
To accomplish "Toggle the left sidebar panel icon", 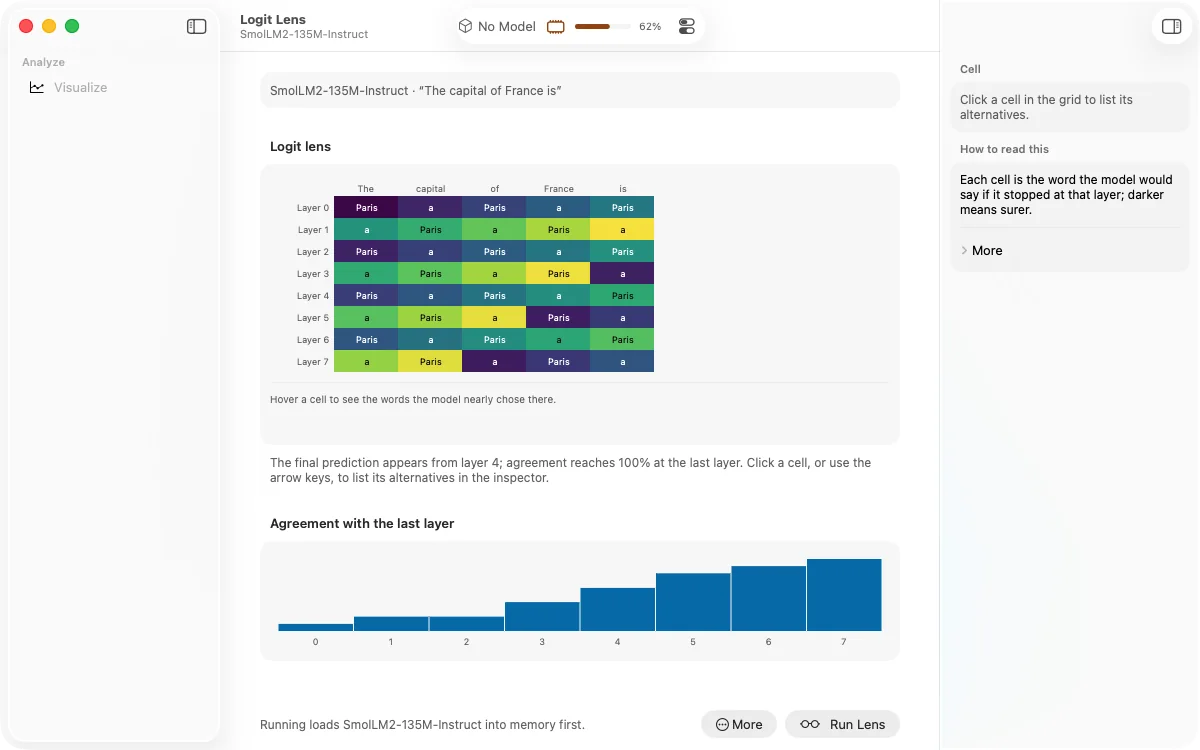I will [197, 27].
